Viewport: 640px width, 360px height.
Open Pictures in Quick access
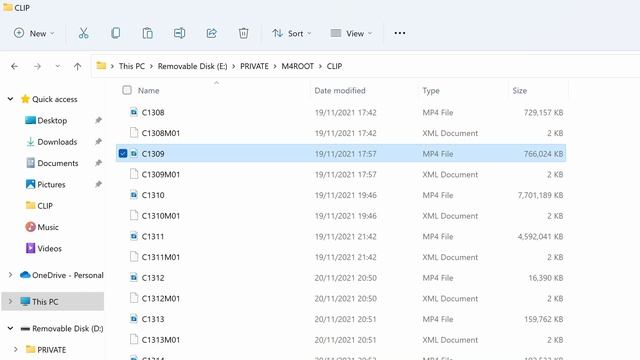point(51,184)
